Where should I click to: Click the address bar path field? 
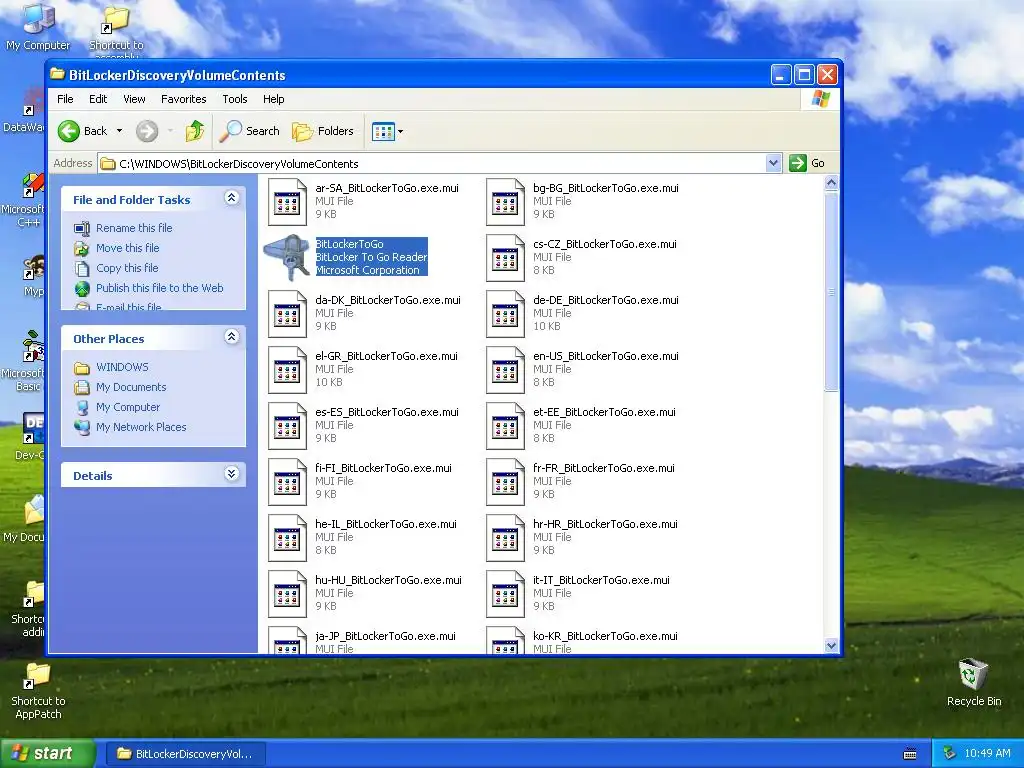click(432, 163)
